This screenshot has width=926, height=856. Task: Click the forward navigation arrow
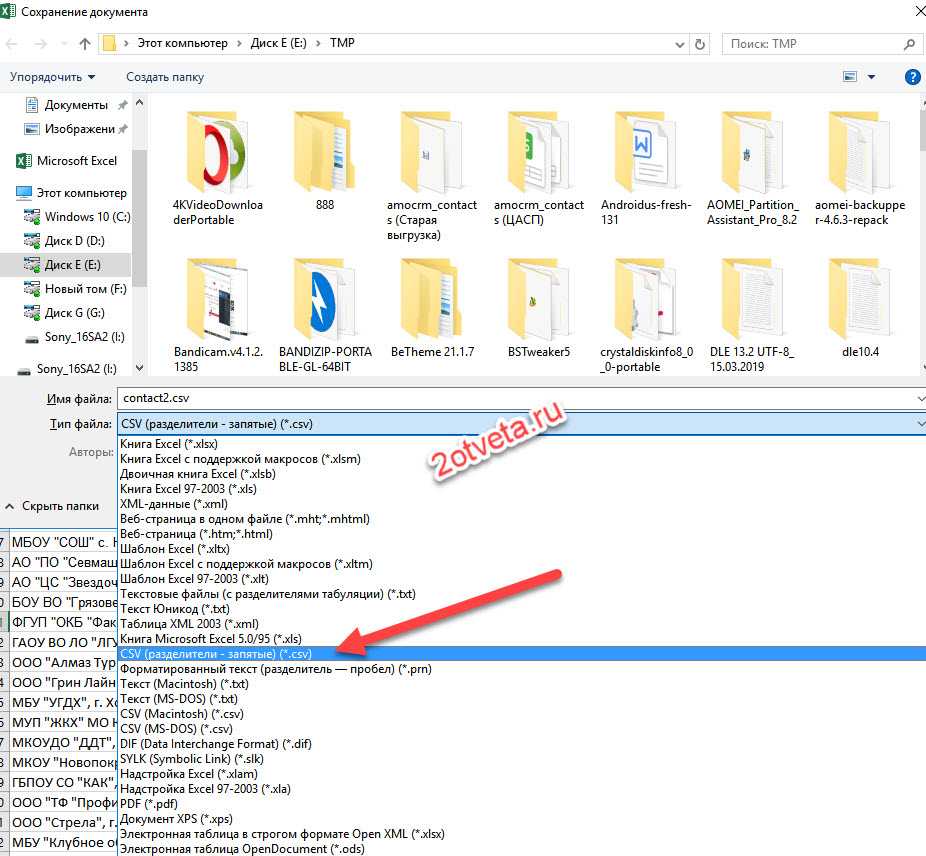pos(40,44)
